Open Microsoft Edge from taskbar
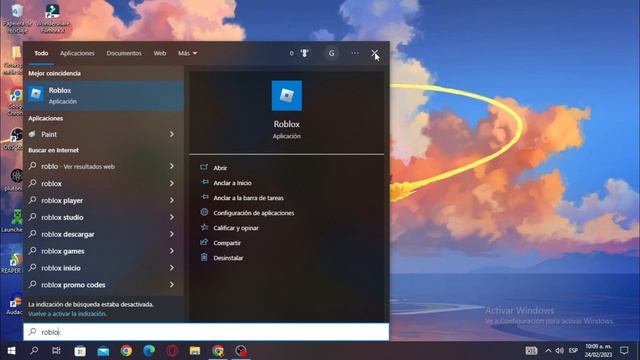Screen dimensions: 640x360 click(149, 351)
